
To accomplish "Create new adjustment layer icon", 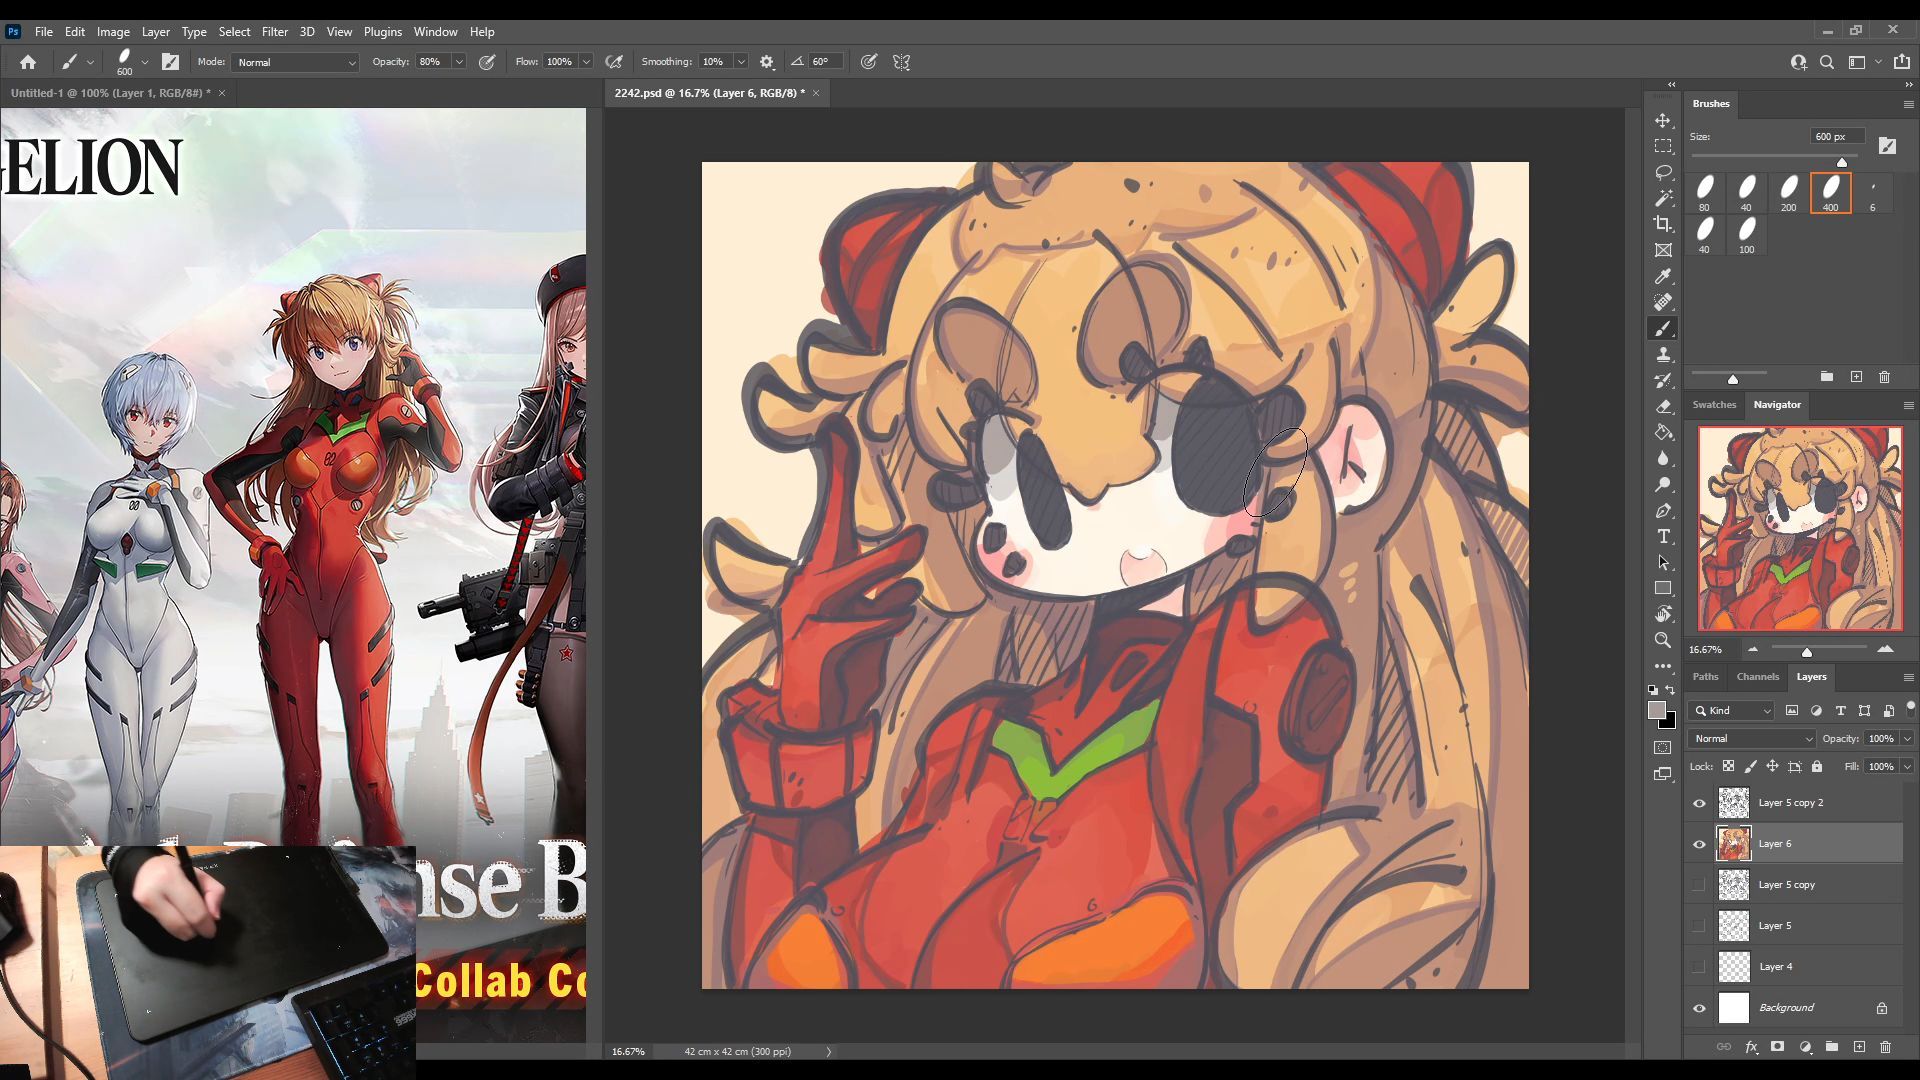I will coord(1805,1047).
